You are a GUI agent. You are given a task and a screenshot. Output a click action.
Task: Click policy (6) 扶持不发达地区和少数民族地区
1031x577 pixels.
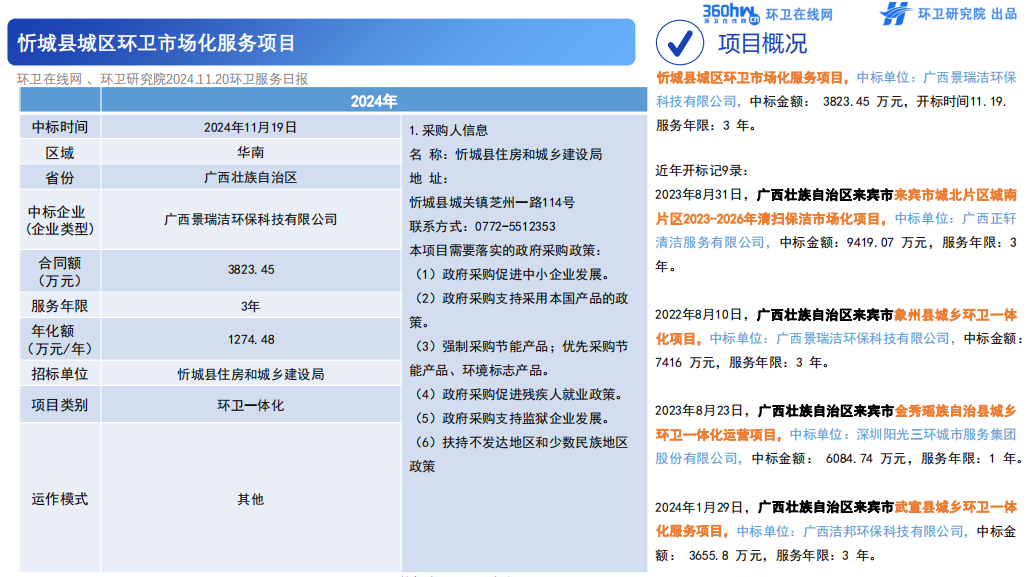coord(518,454)
